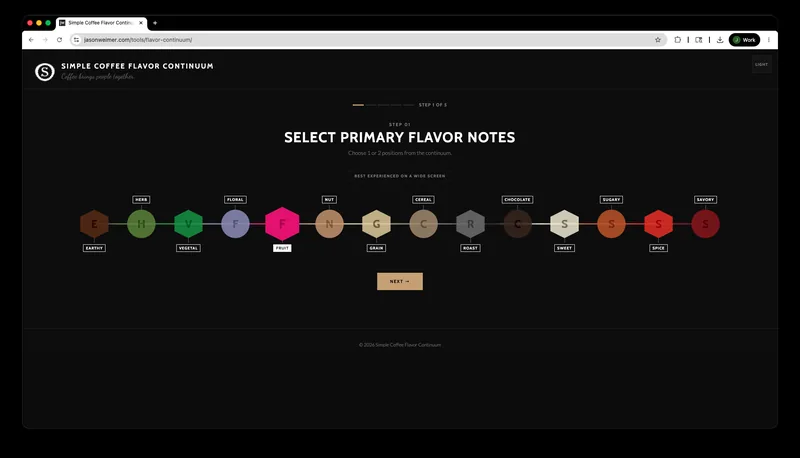The image size is (800, 458).
Task: Choose the green Vegetal hexagon
Action: click(188, 224)
